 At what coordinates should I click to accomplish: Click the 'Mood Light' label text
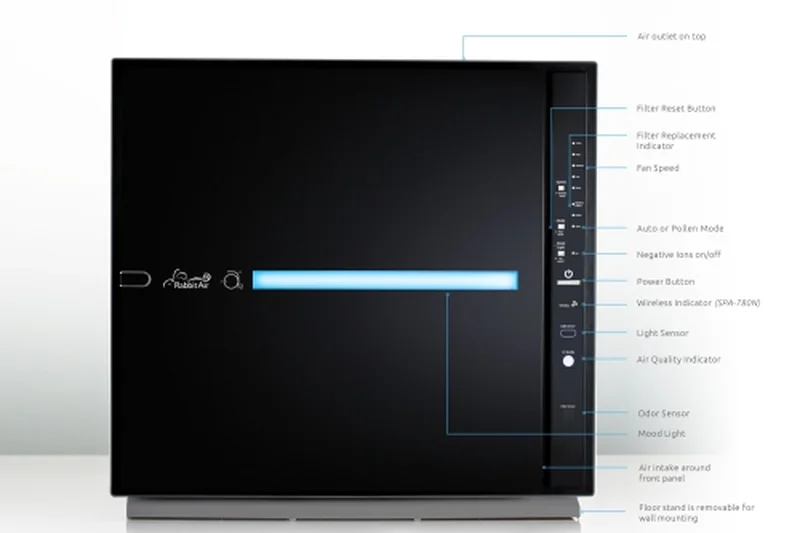point(661,434)
